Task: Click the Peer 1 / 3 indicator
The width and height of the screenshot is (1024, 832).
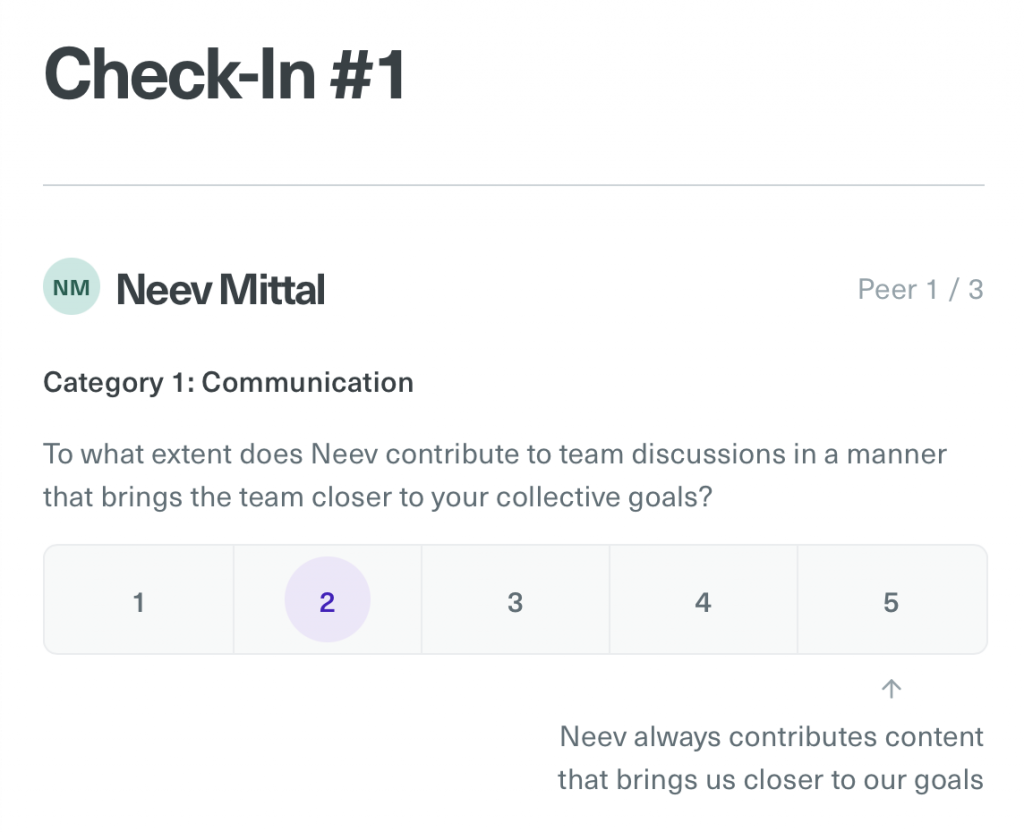Action: pyautogui.click(x=920, y=290)
